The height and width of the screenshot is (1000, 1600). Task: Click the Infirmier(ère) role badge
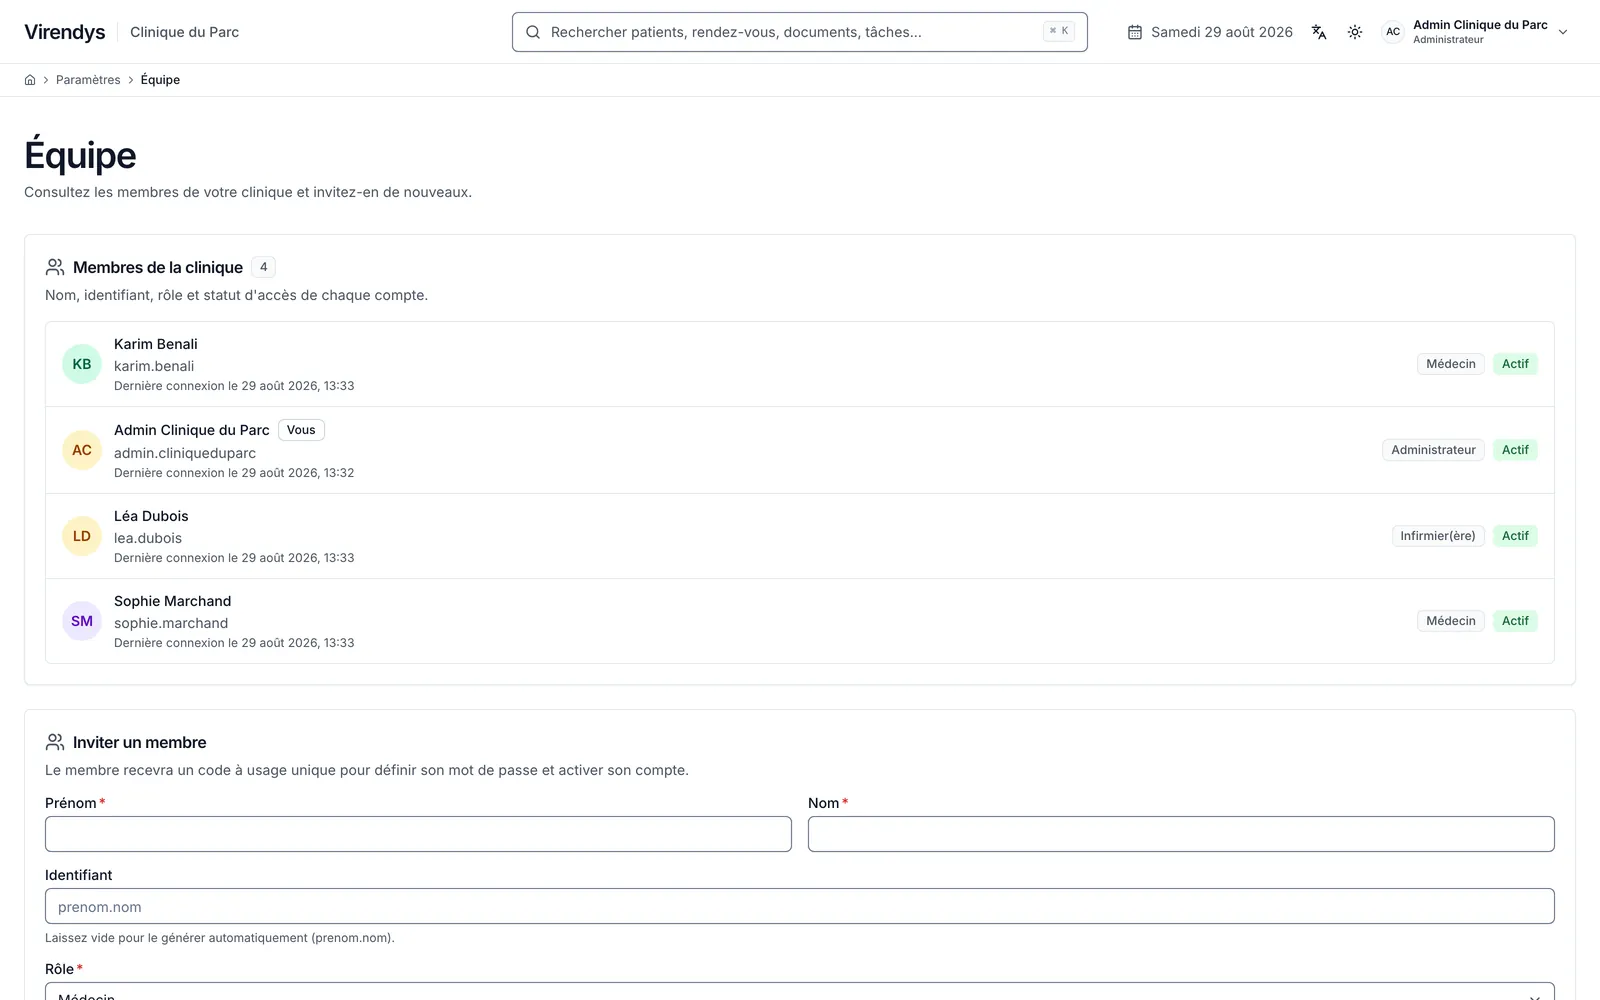click(x=1438, y=536)
